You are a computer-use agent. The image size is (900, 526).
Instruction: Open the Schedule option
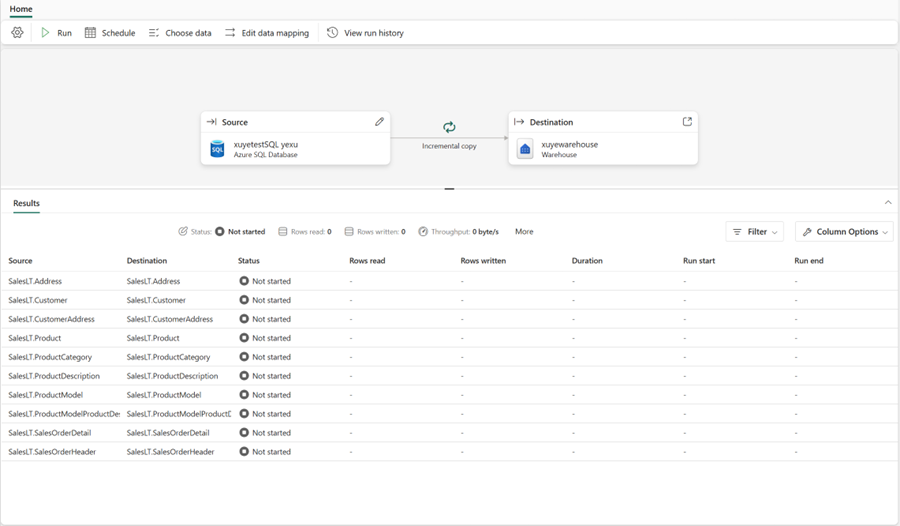pyautogui.click(x=110, y=33)
